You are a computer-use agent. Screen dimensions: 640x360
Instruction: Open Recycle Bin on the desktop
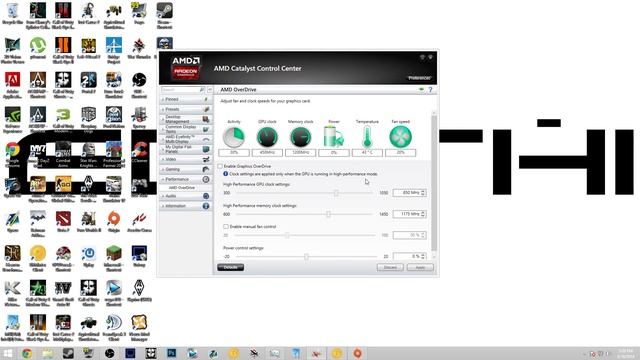pos(13,13)
